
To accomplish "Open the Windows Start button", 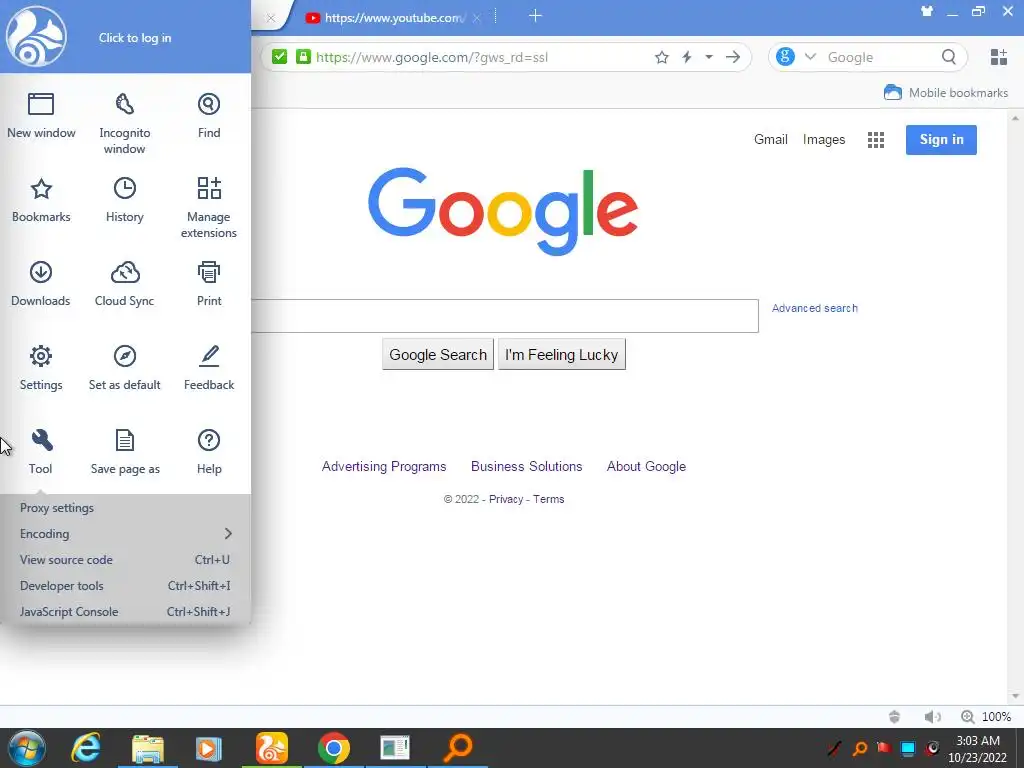I will [x=26, y=748].
